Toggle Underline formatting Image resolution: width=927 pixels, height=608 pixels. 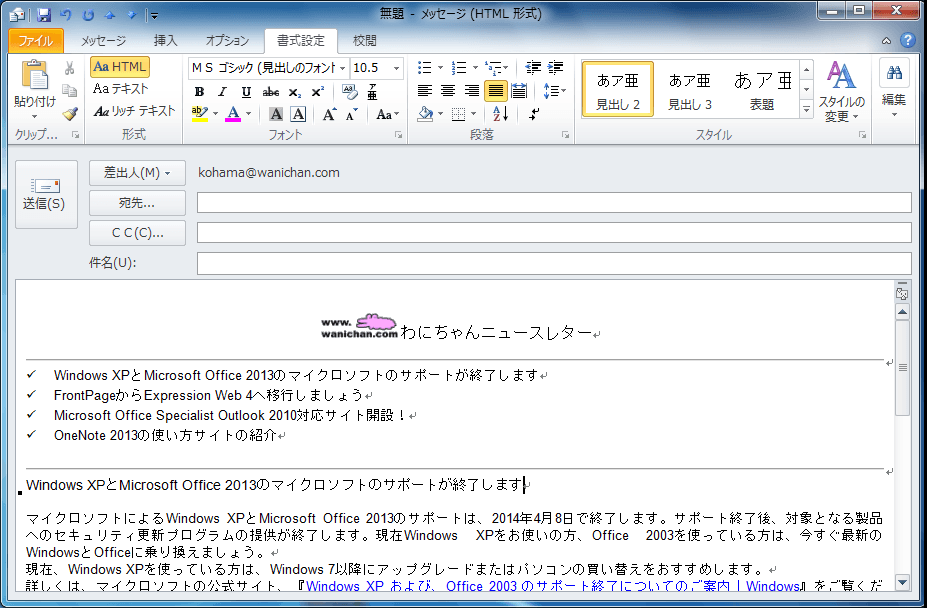[x=246, y=92]
